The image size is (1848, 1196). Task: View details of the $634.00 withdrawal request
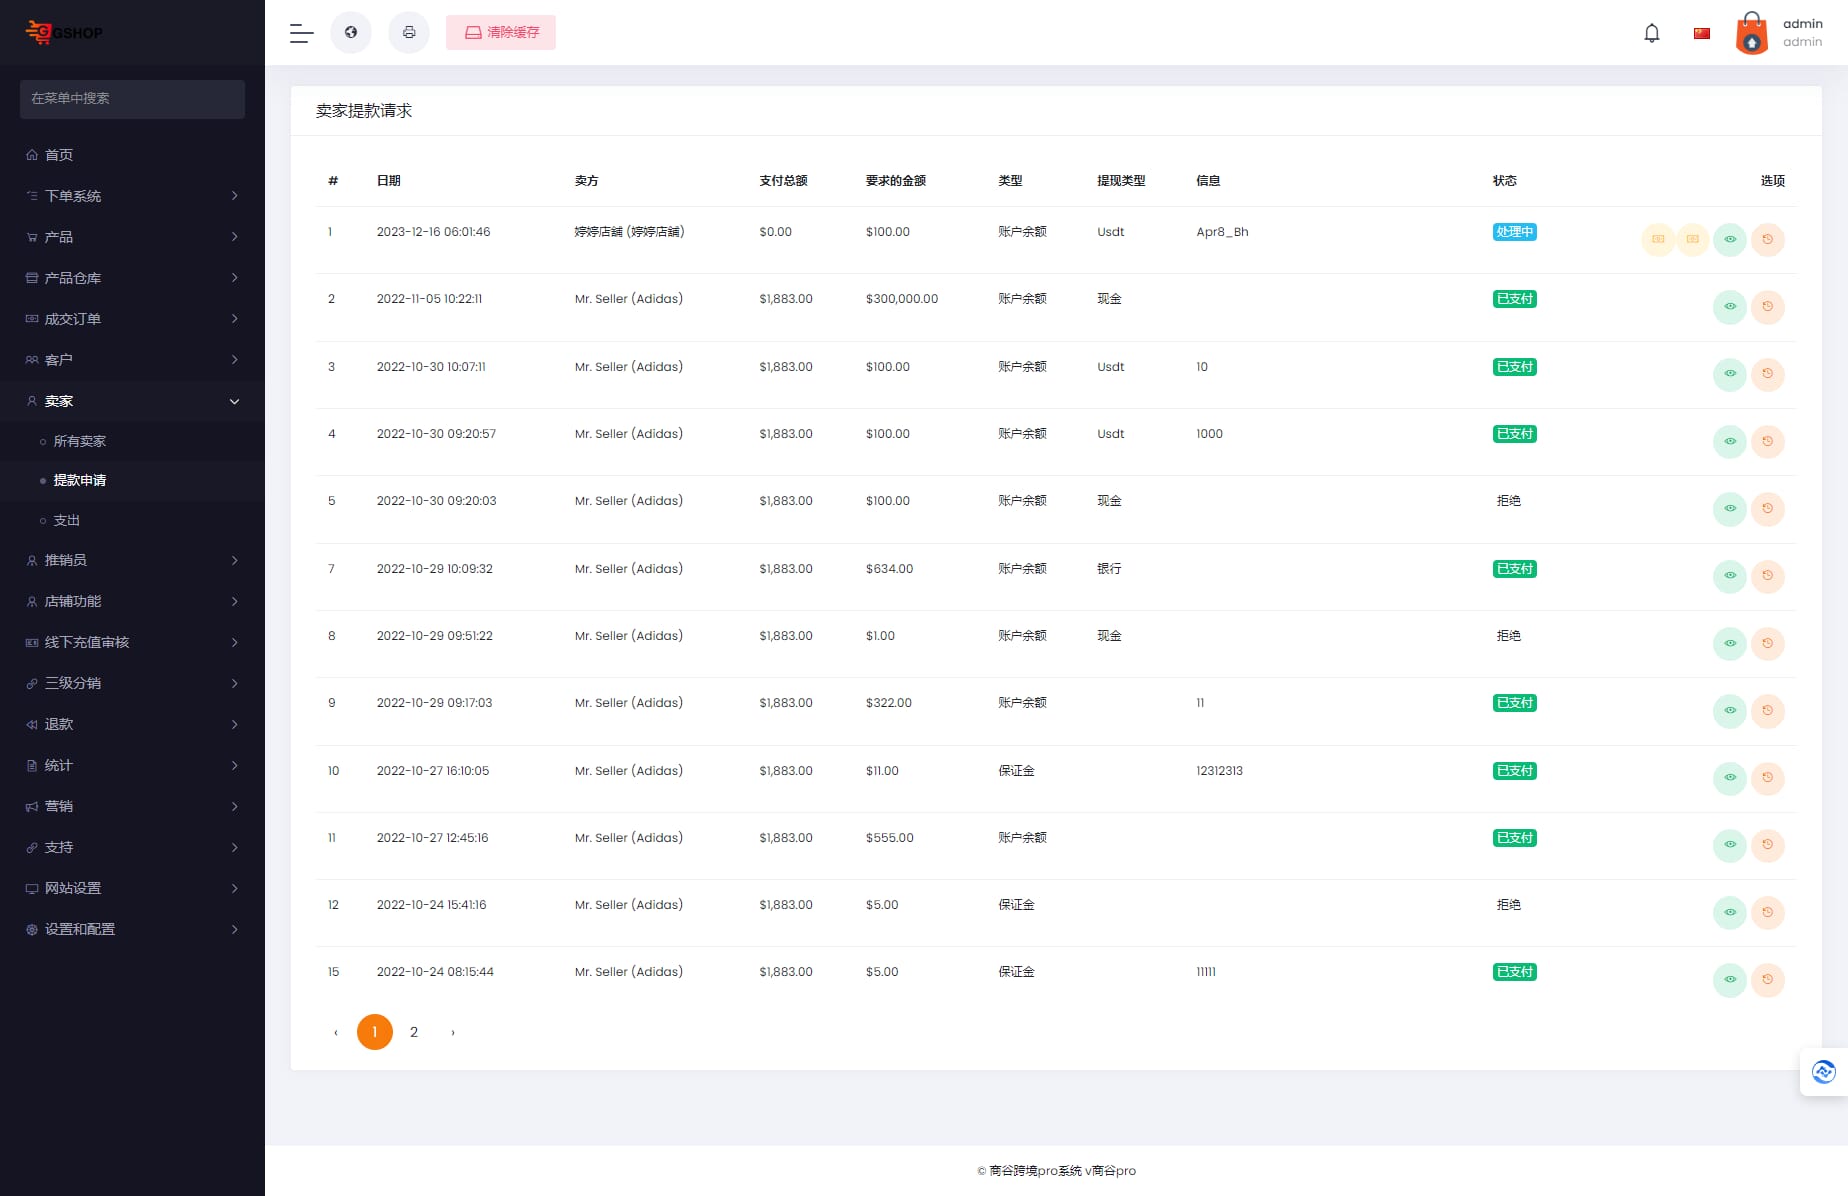click(x=1729, y=576)
